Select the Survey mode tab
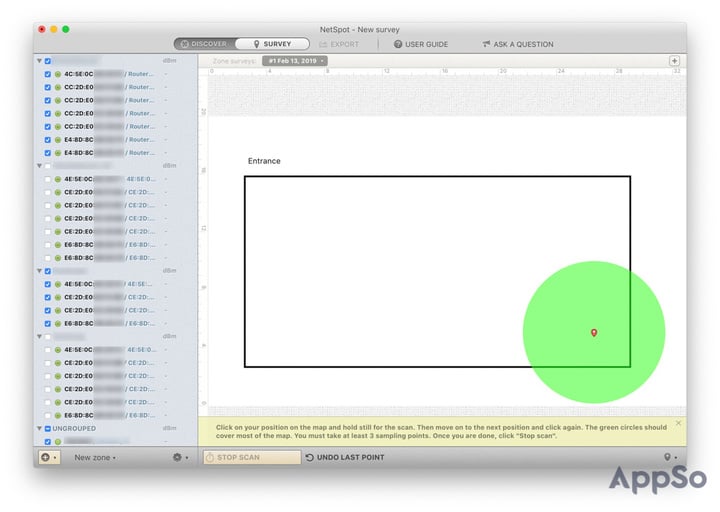 (x=272, y=44)
